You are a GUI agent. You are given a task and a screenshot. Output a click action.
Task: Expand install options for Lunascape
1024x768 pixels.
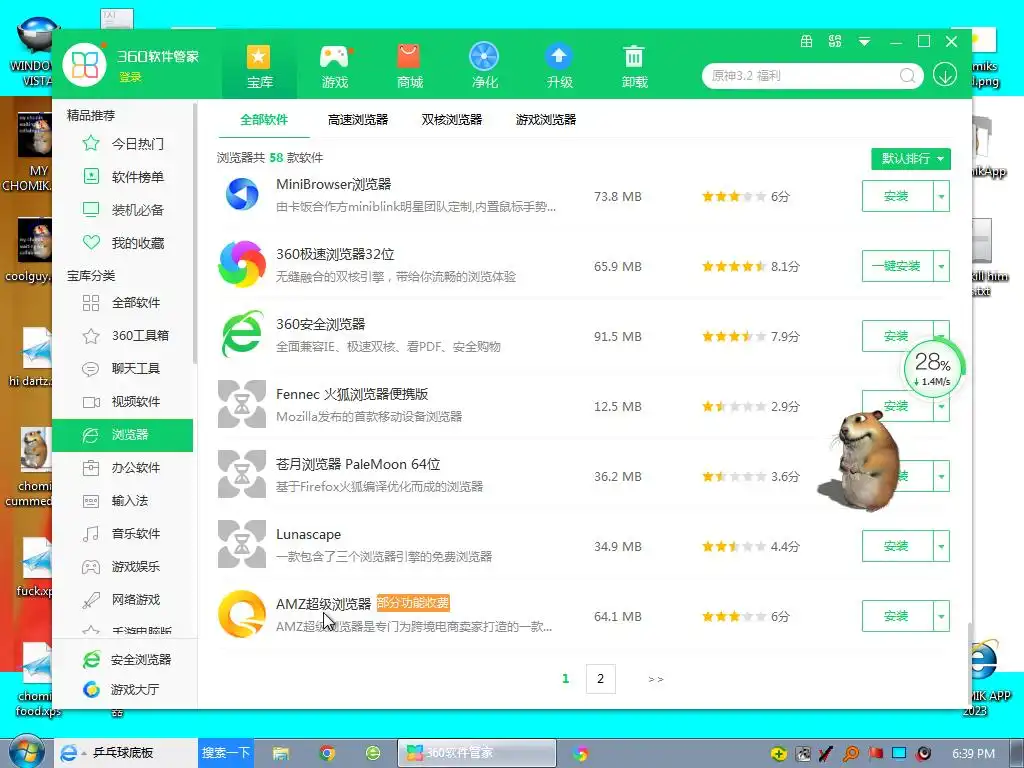[941, 547]
